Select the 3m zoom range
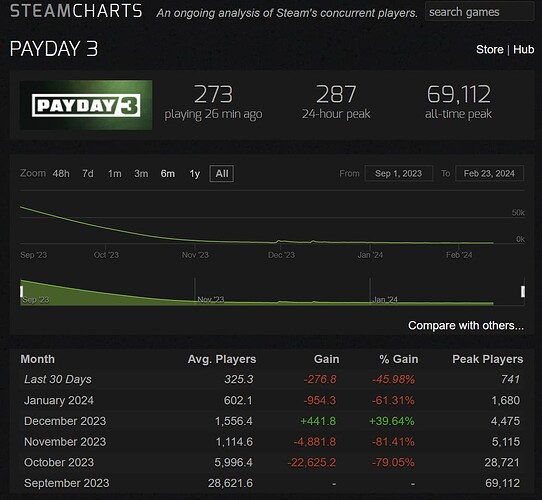Viewport: 542px width, 500px height. [x=141, y=173]
